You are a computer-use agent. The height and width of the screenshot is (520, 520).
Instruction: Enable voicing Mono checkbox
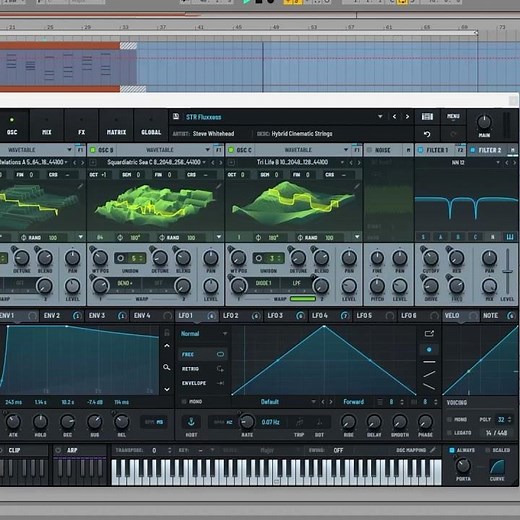pos(450,419)
